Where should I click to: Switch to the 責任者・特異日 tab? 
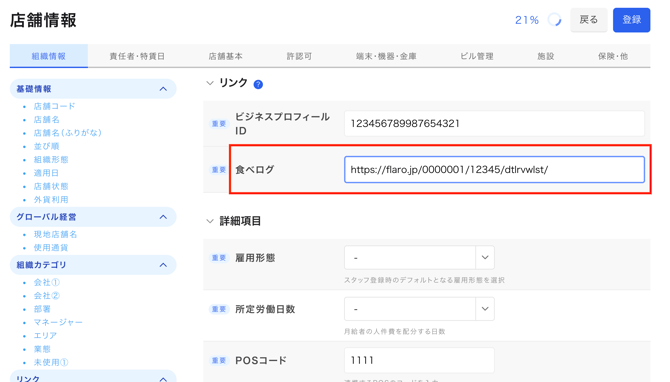click(137, 56)
